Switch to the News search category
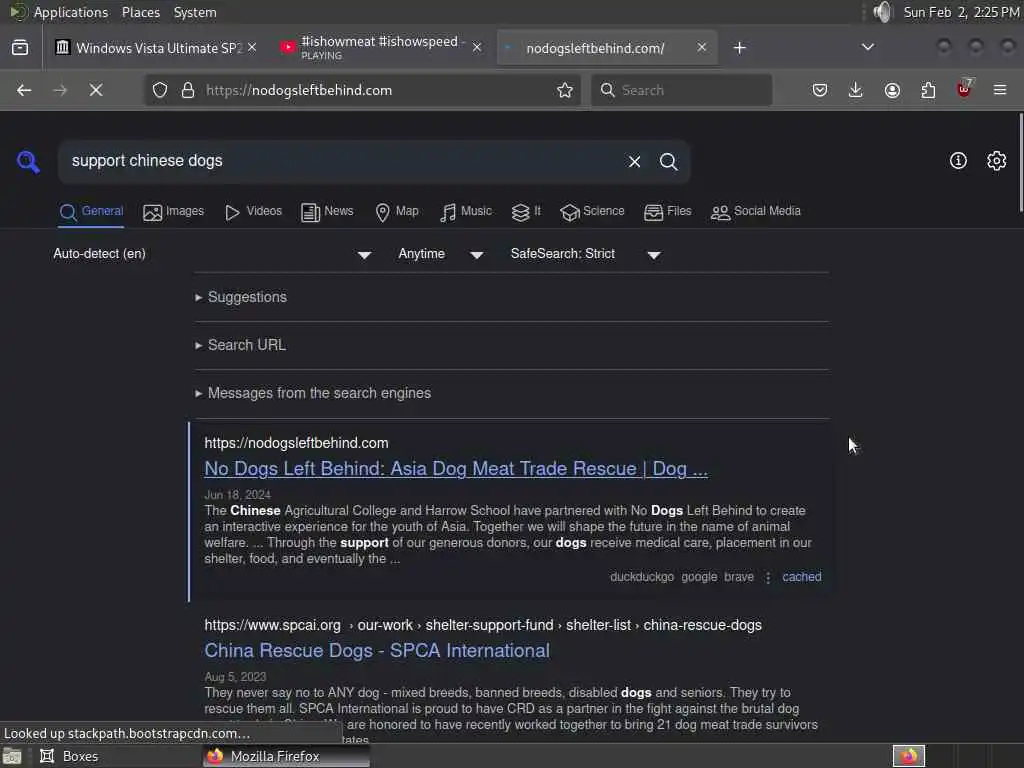 click(x=327, y=212)
